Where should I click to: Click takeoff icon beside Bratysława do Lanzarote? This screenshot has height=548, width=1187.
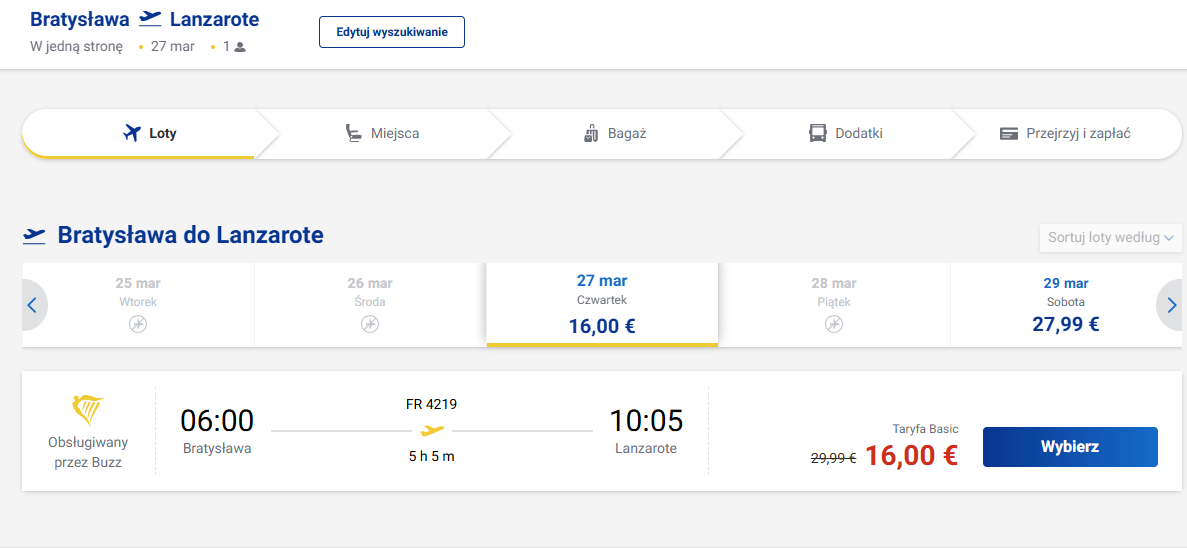[x=34, y=235]
